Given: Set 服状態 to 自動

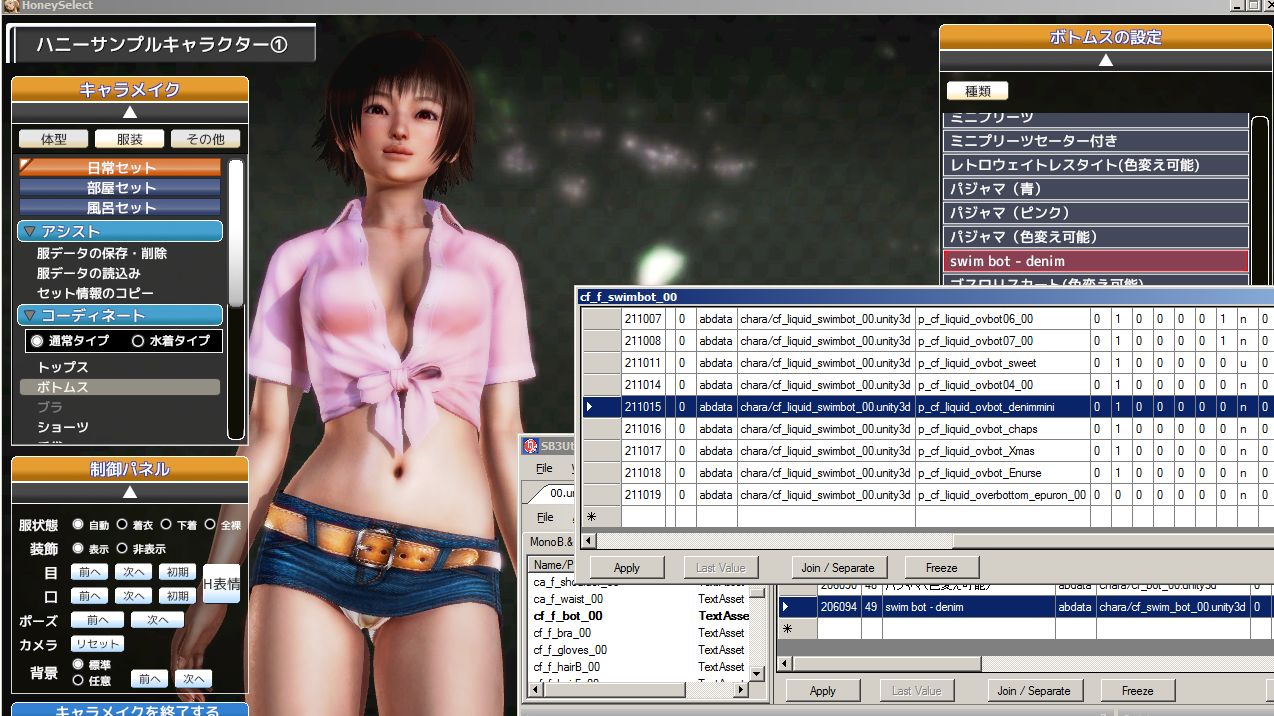Looking at the screenshot, I should point(78,524).
